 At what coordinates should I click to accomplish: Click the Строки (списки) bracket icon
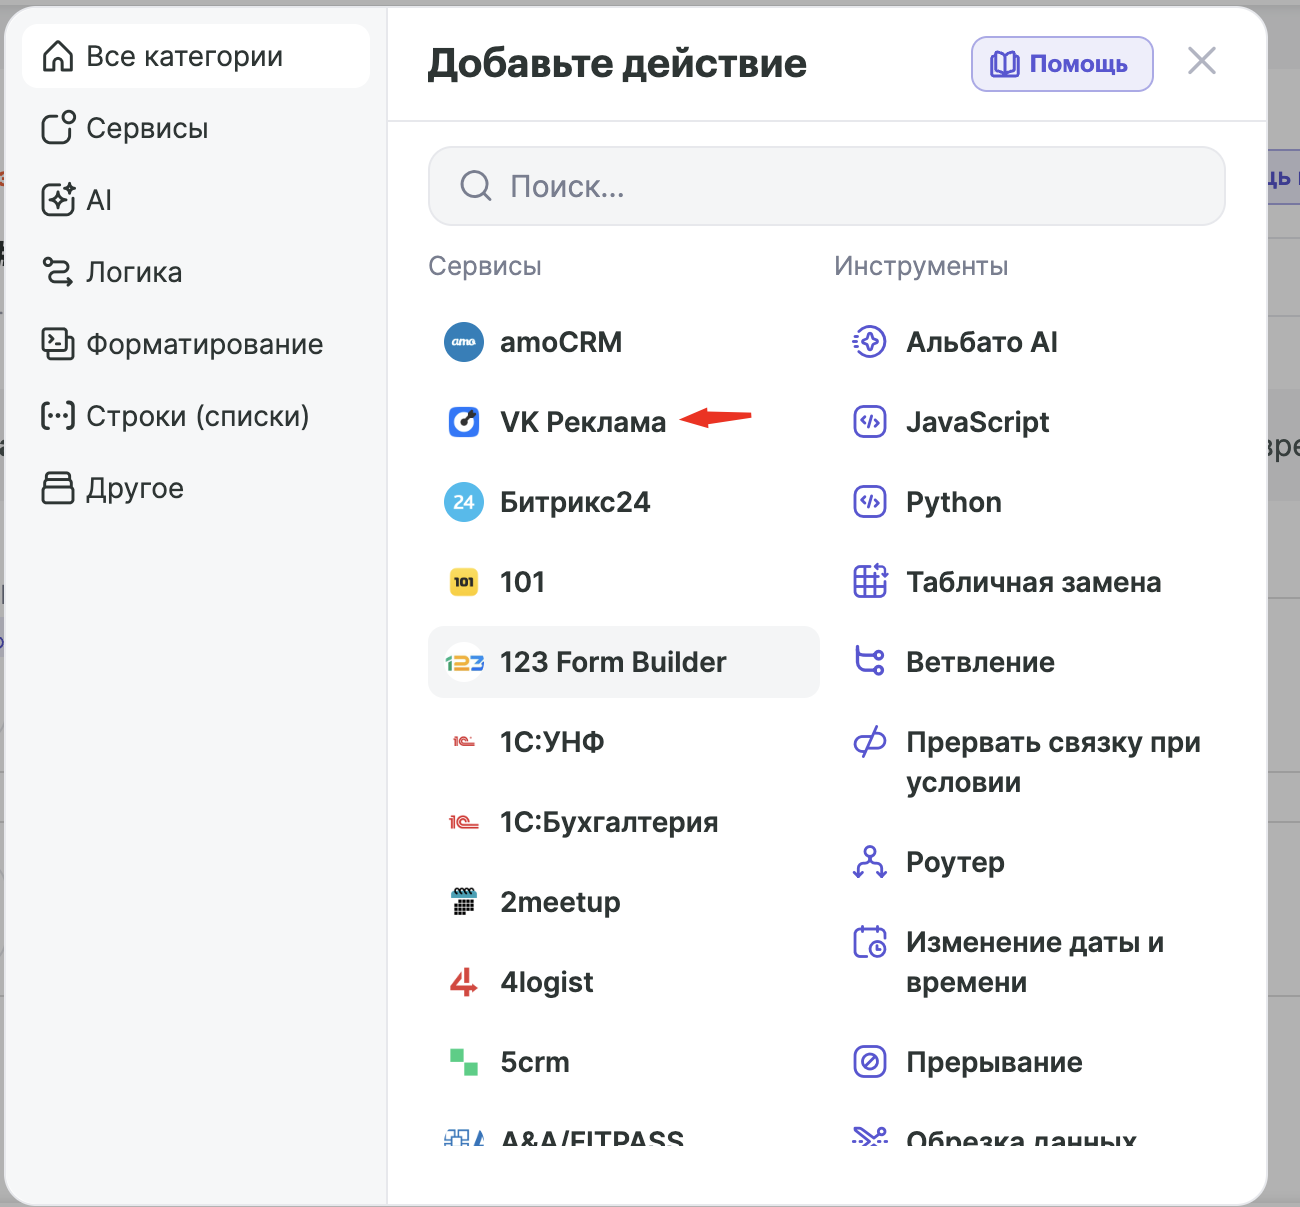pos(58,415)
